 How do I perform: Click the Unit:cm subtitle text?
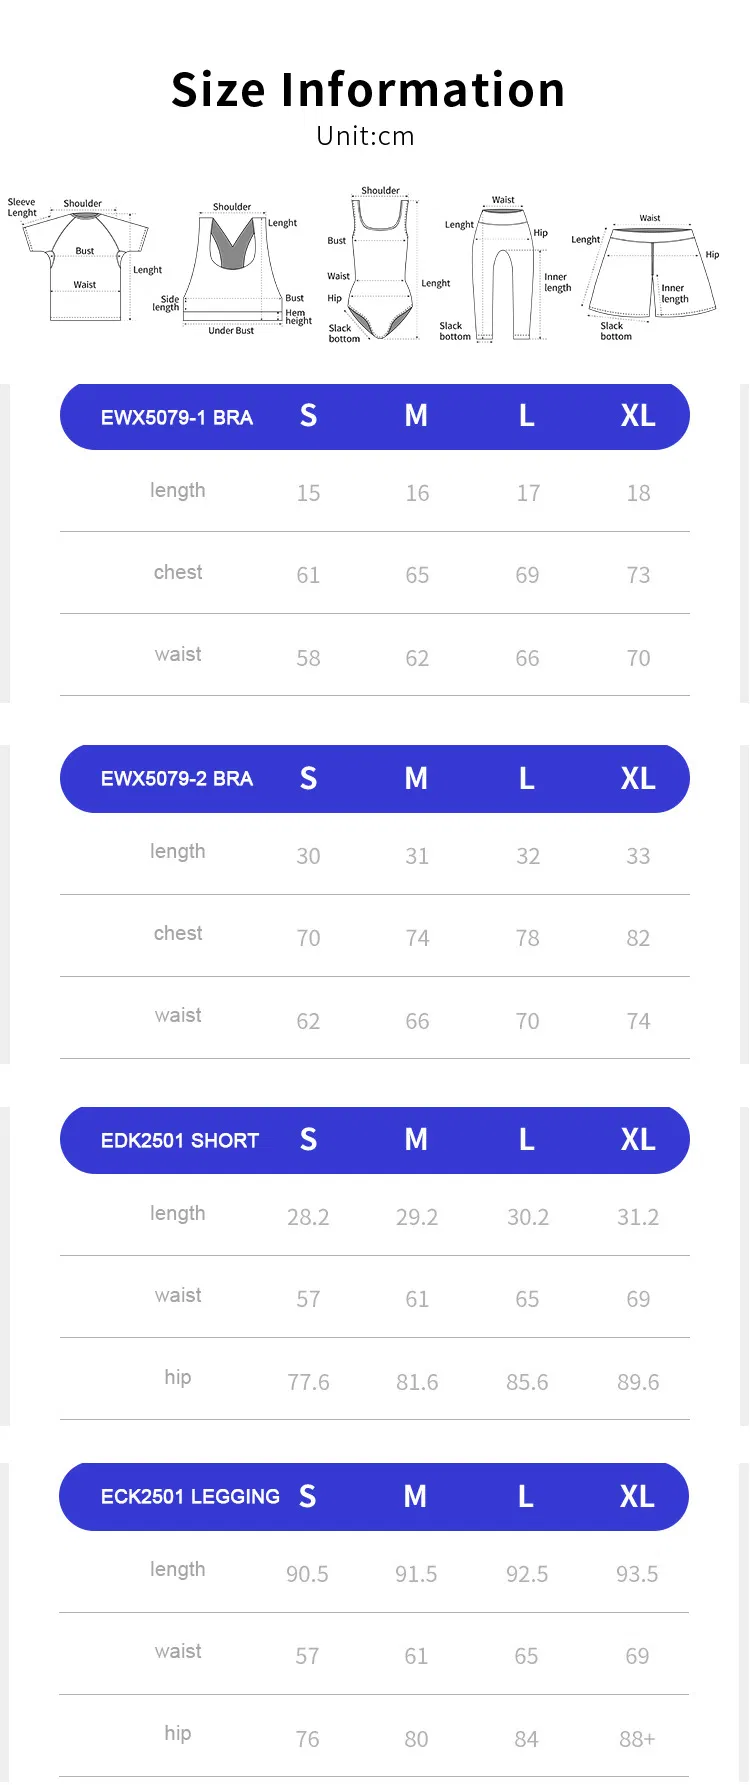[x=365, y=136]
